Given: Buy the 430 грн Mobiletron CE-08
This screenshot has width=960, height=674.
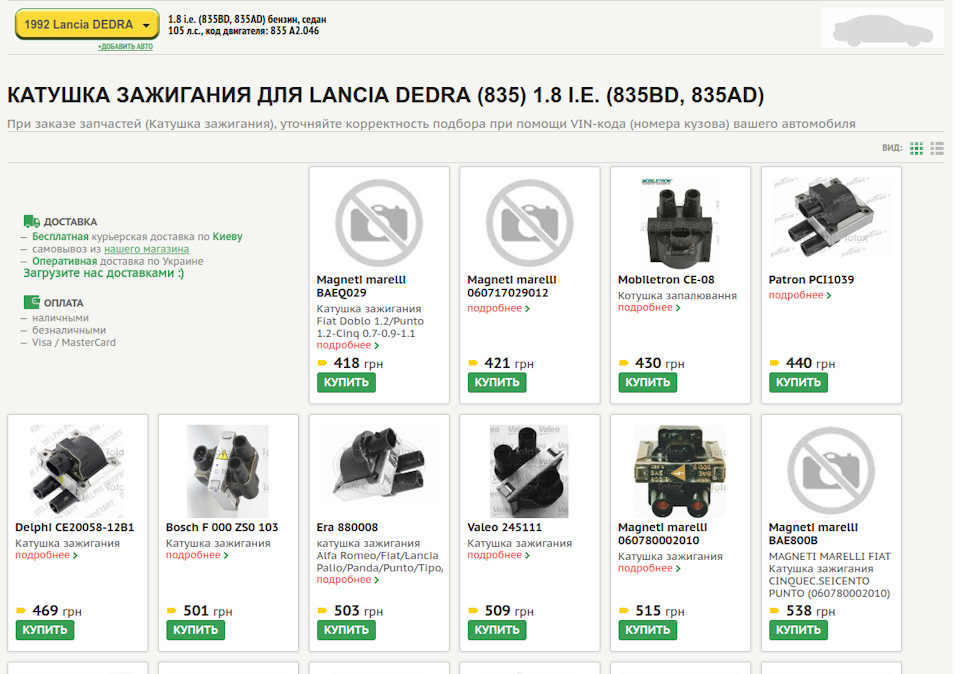Looking at the screenshot, I should 647,383.
